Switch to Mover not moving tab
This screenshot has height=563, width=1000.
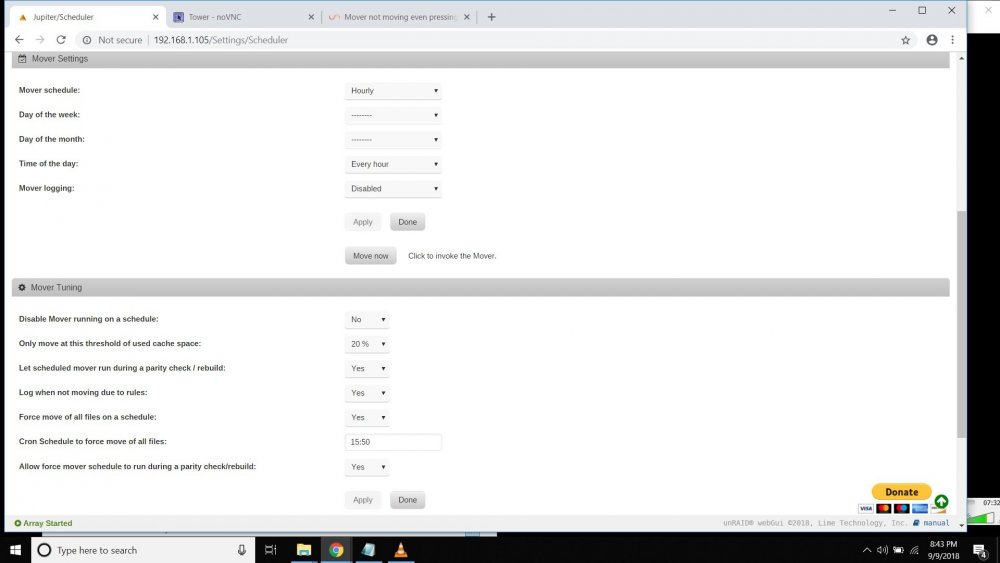[400, 17]
